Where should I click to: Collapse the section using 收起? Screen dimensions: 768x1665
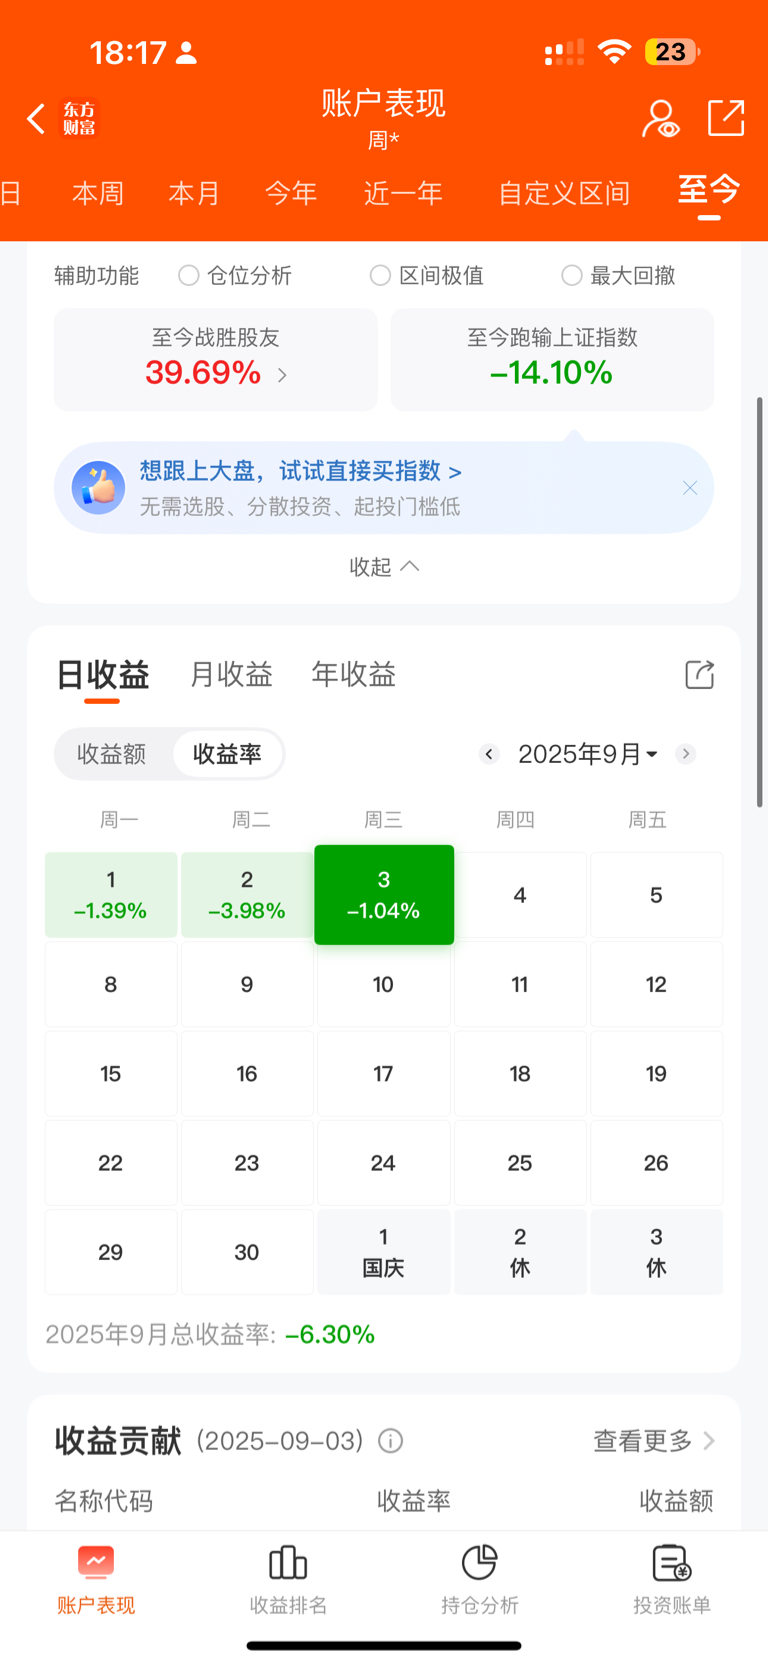[x=384, y=567]
